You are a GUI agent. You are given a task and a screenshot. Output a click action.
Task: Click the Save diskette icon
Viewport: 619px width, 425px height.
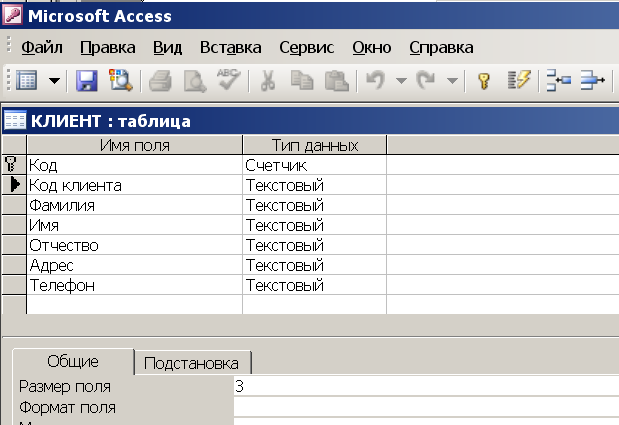pos(86,81)
